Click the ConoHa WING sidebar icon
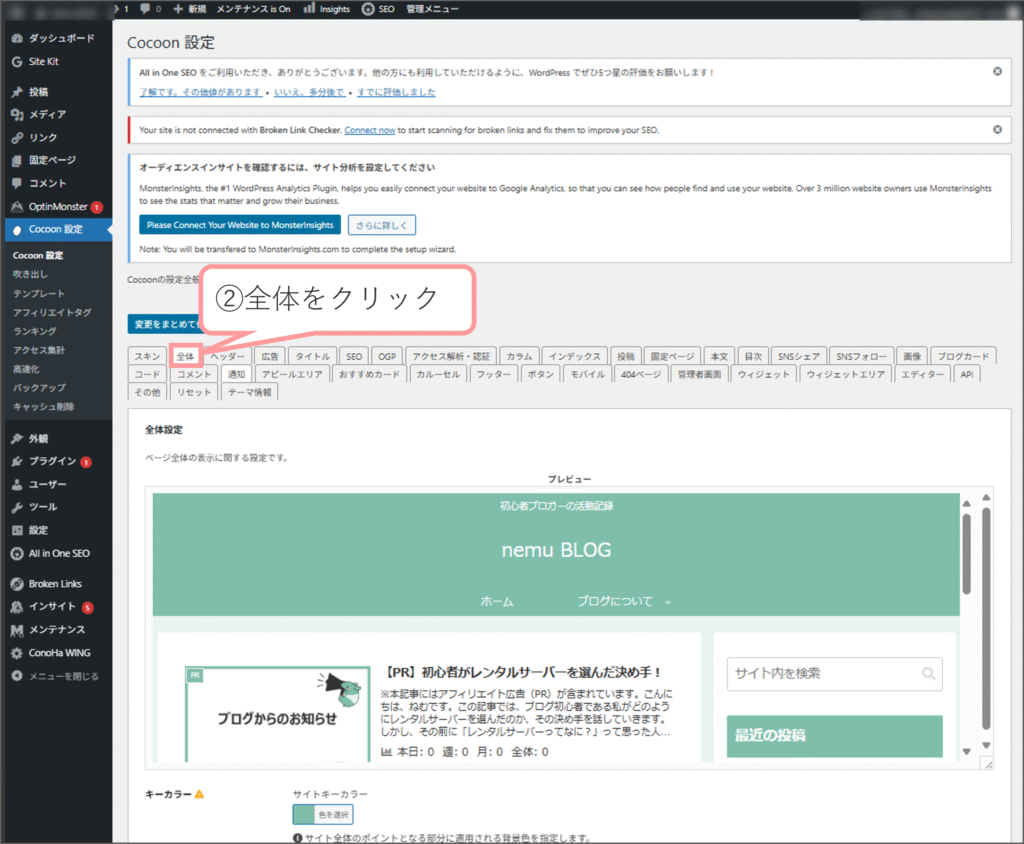Image resolution: width=1024 pixels, height=844 pixels. [17, 653]
